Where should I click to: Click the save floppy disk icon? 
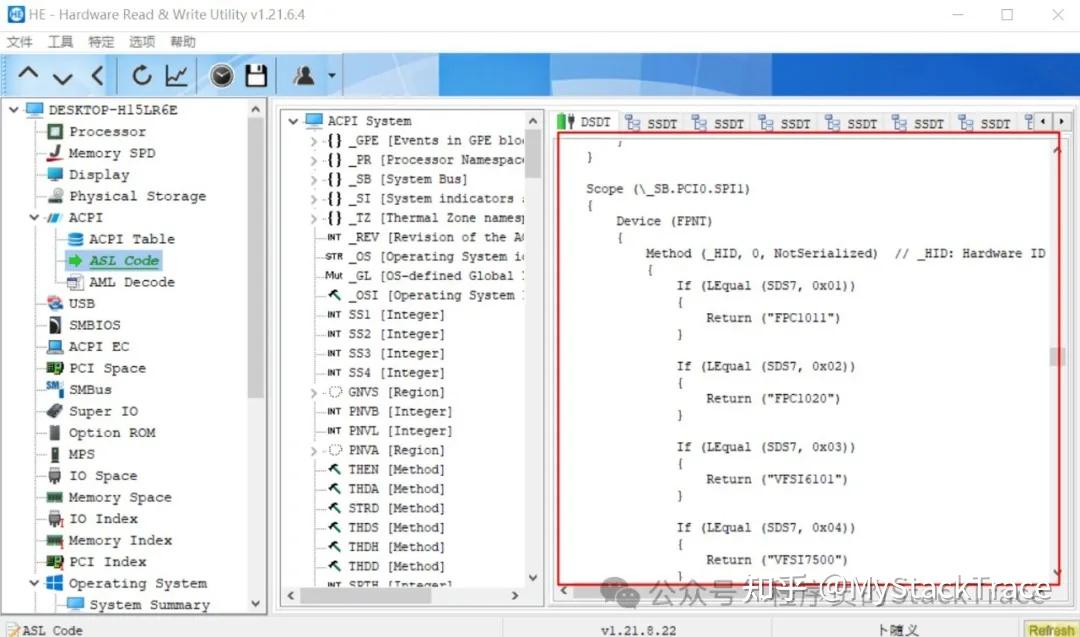click(x=256, y=75)
